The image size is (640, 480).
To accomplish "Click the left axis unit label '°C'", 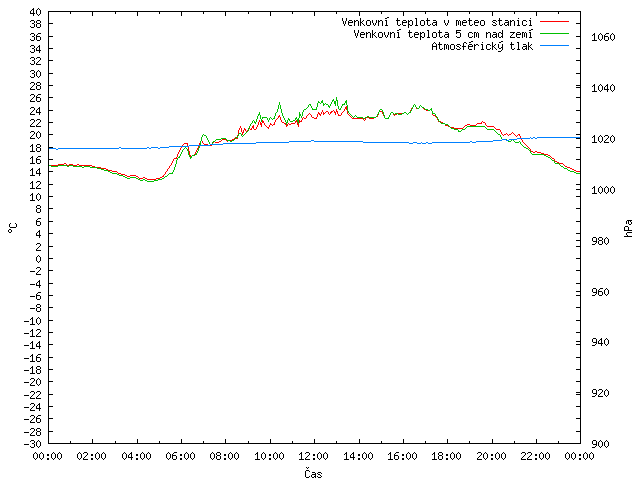I will [13, 228].
